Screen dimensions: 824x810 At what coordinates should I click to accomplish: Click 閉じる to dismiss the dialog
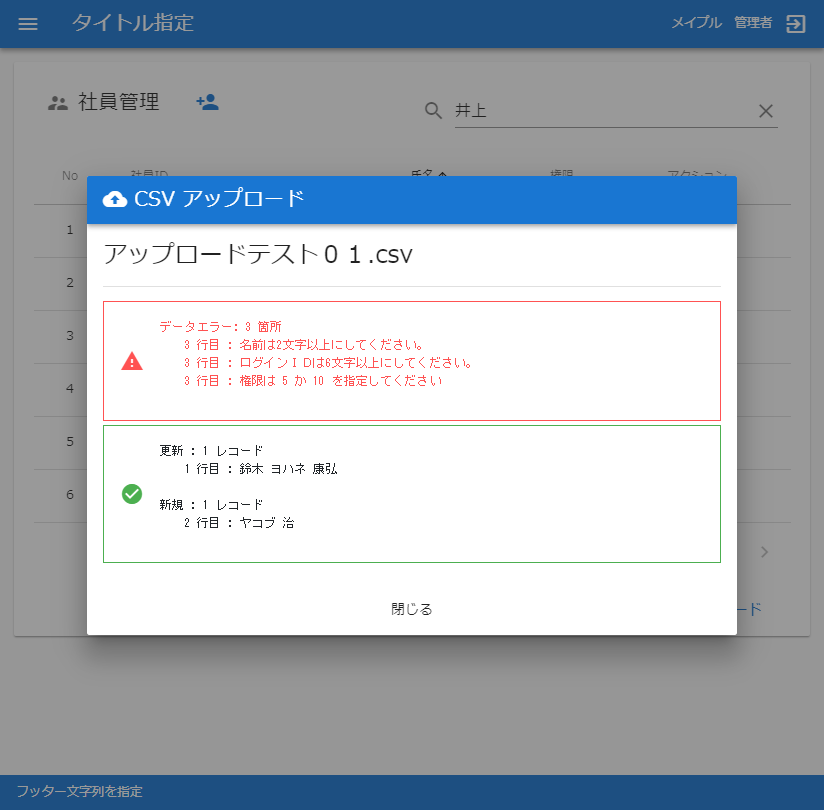pyautogui.click(x=410, y=607)
